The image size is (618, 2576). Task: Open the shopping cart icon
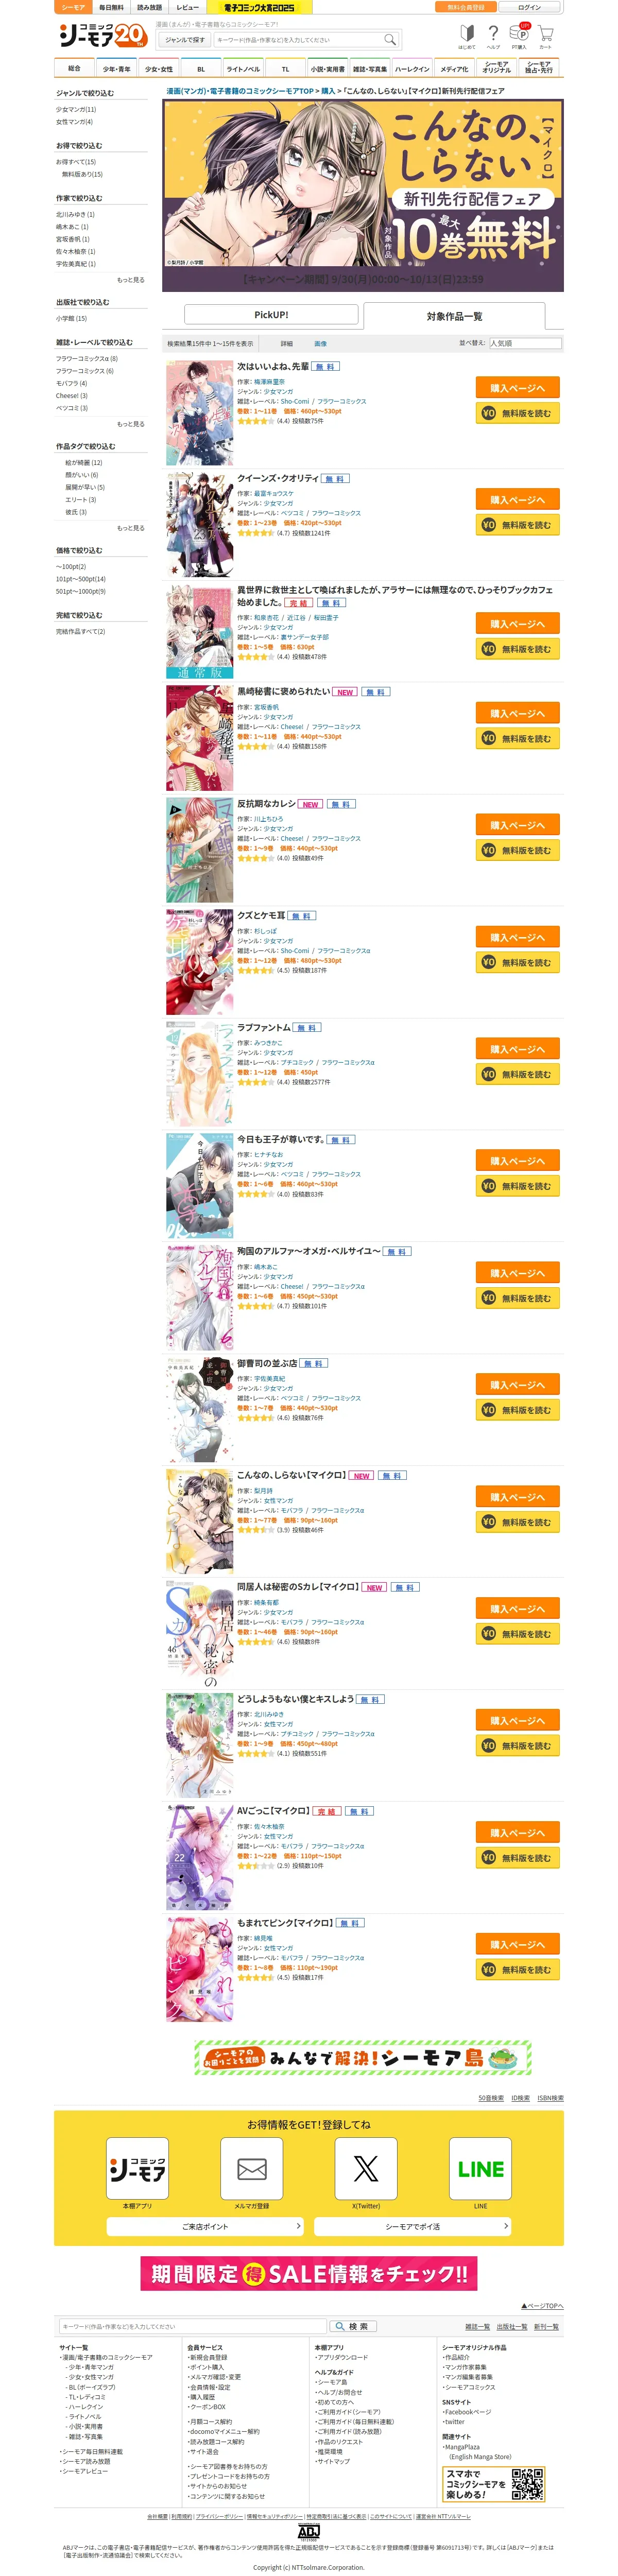click(545, 36)
